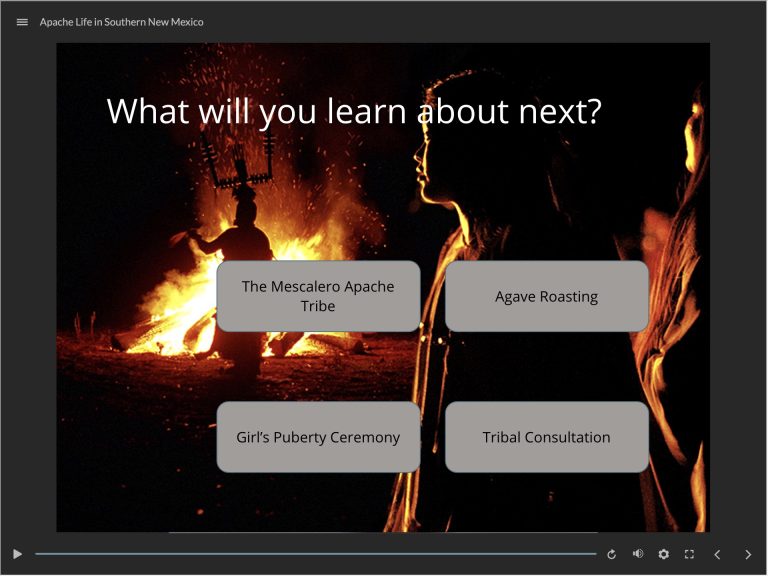Advance with the next slide arrow
The height and width of the screenshot is (576, 768).
(x=747, y=554)
